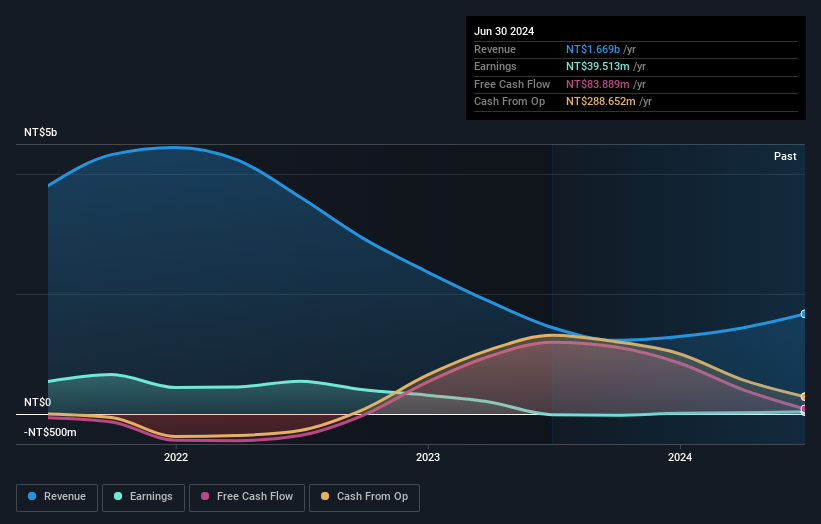Click the NT$288.652m cash from op value
Viewport: 821px width, 524px height.
tap(601, 102)
